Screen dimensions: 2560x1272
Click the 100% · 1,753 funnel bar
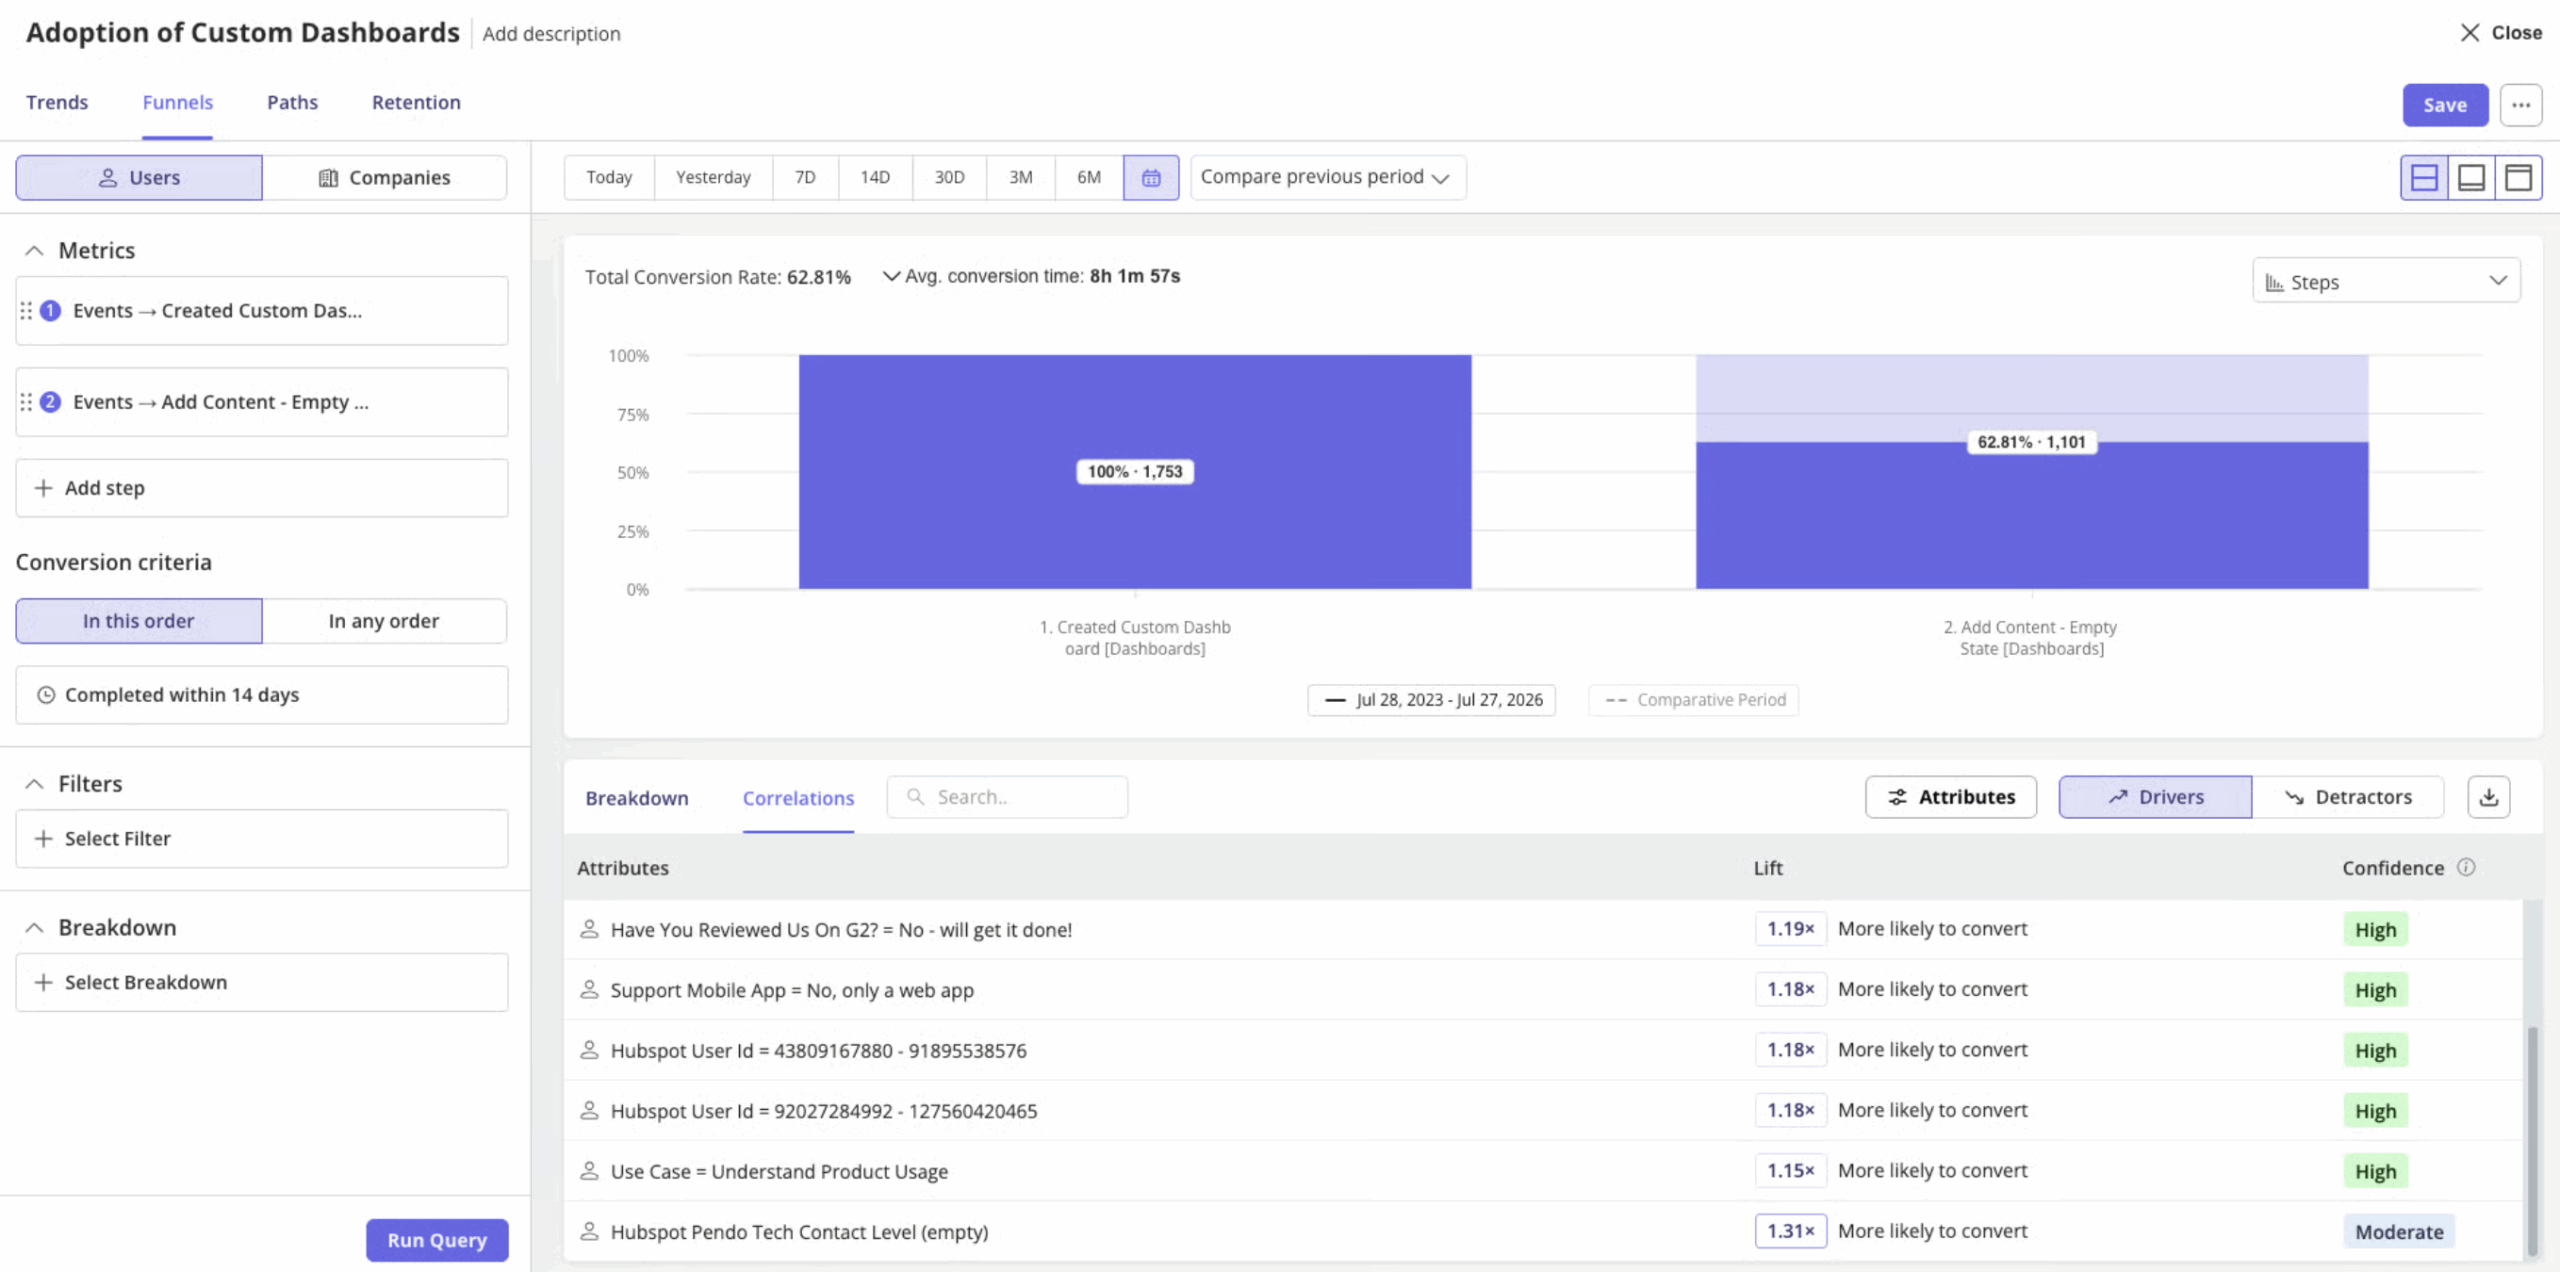(1135, 472)
